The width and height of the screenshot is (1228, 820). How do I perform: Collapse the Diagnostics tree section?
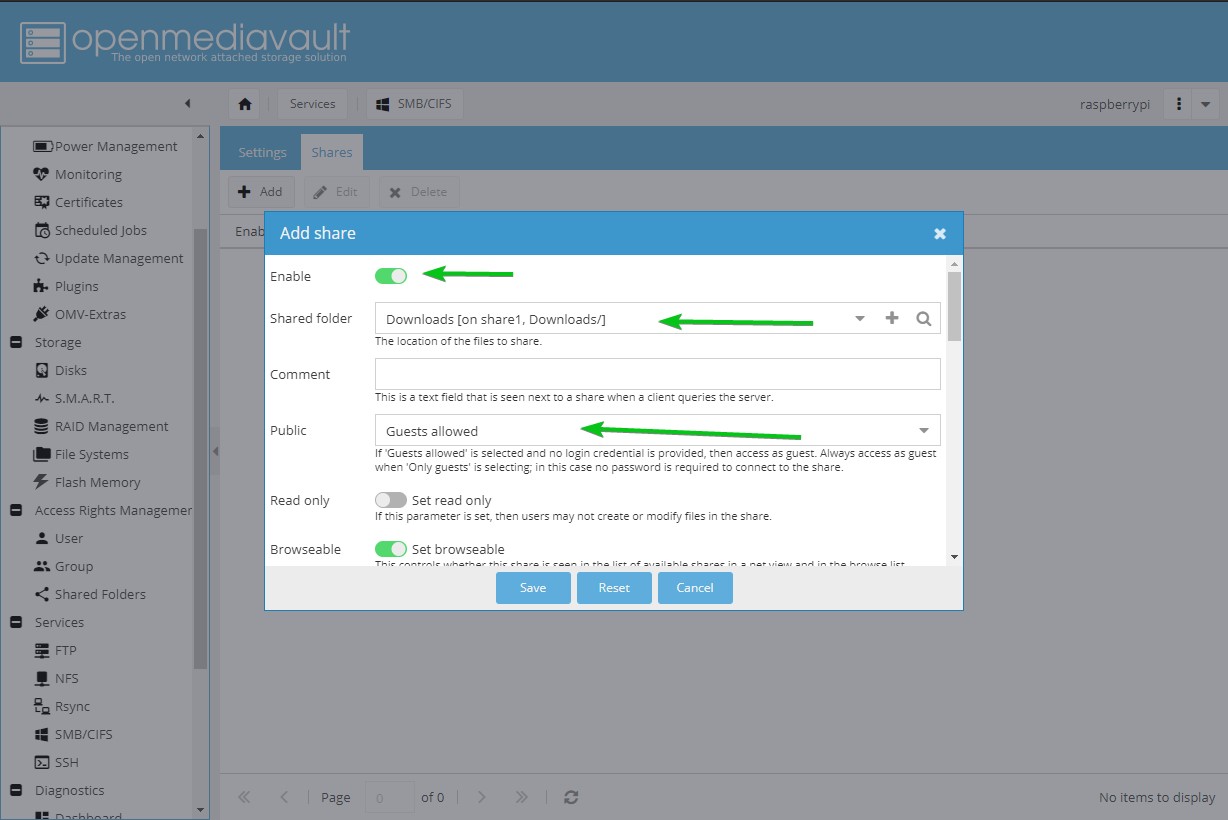pos(16,790)
